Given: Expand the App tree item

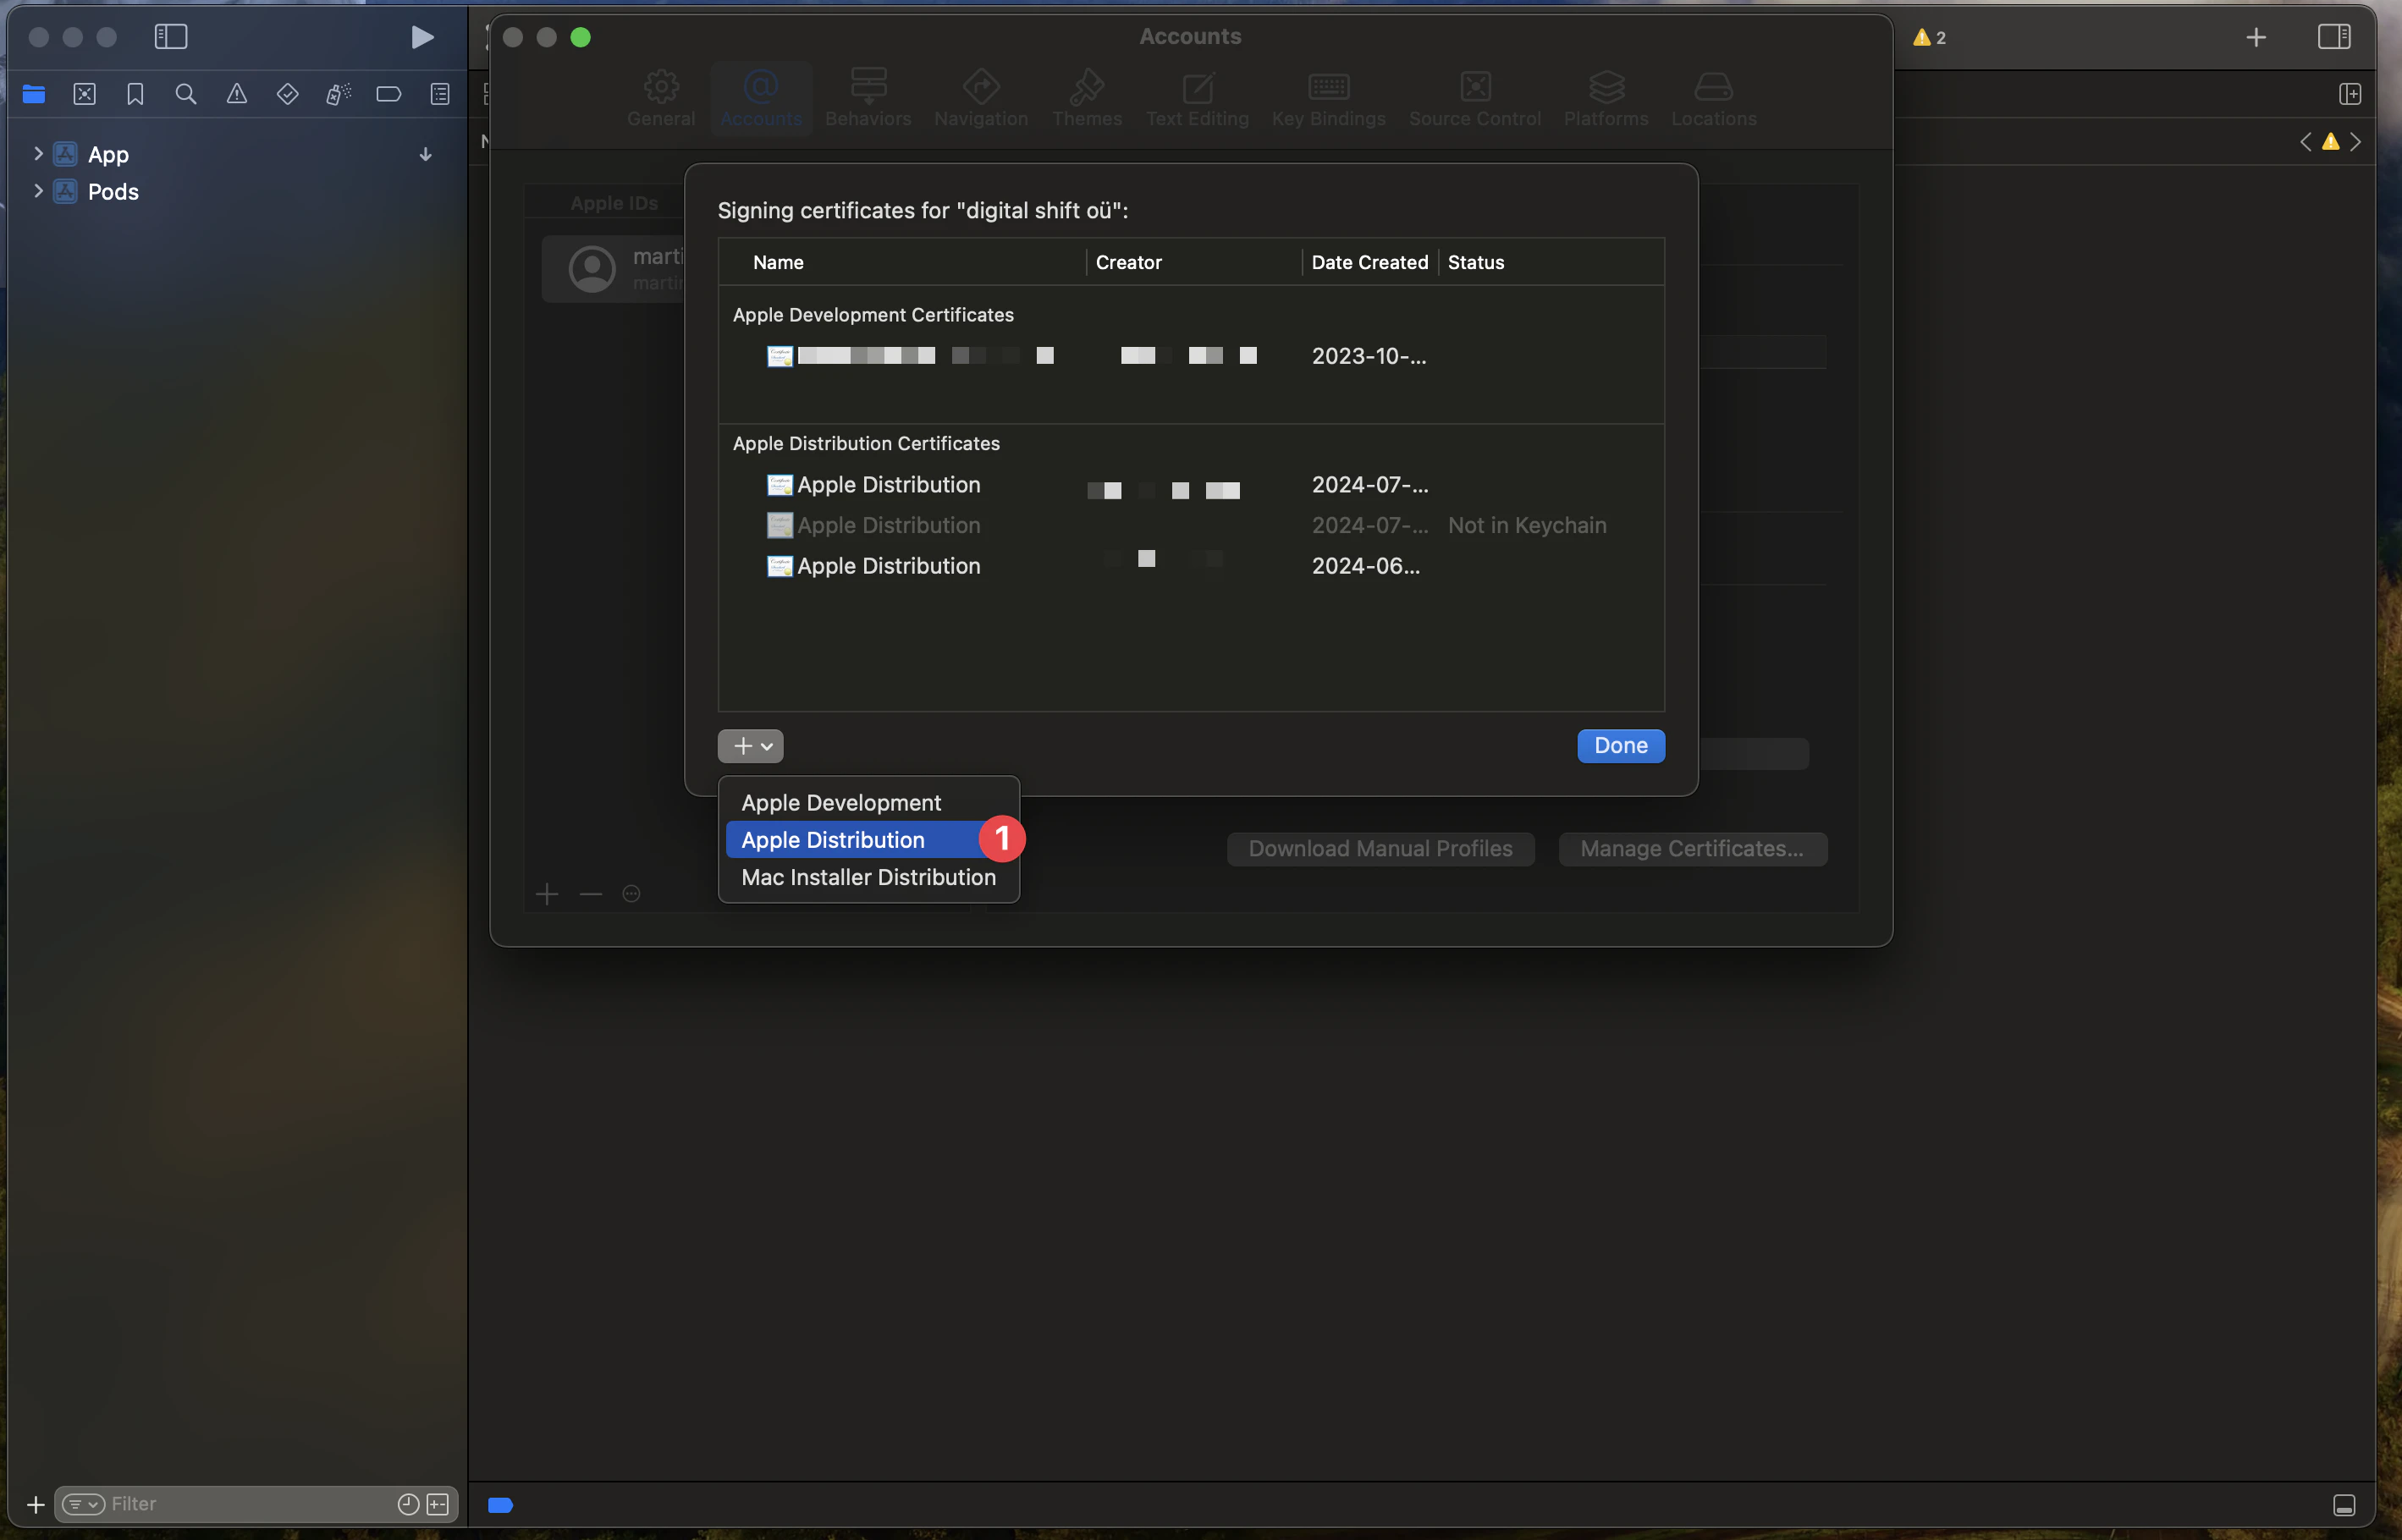Looking at the screenshot, I should click(36, 154).
